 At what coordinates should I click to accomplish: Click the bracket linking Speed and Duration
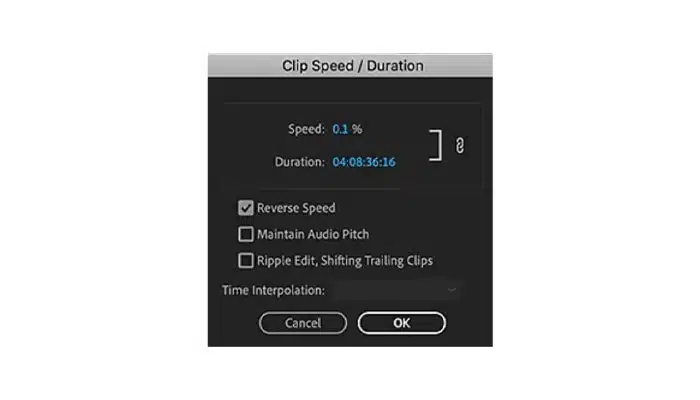pos(436,145)
